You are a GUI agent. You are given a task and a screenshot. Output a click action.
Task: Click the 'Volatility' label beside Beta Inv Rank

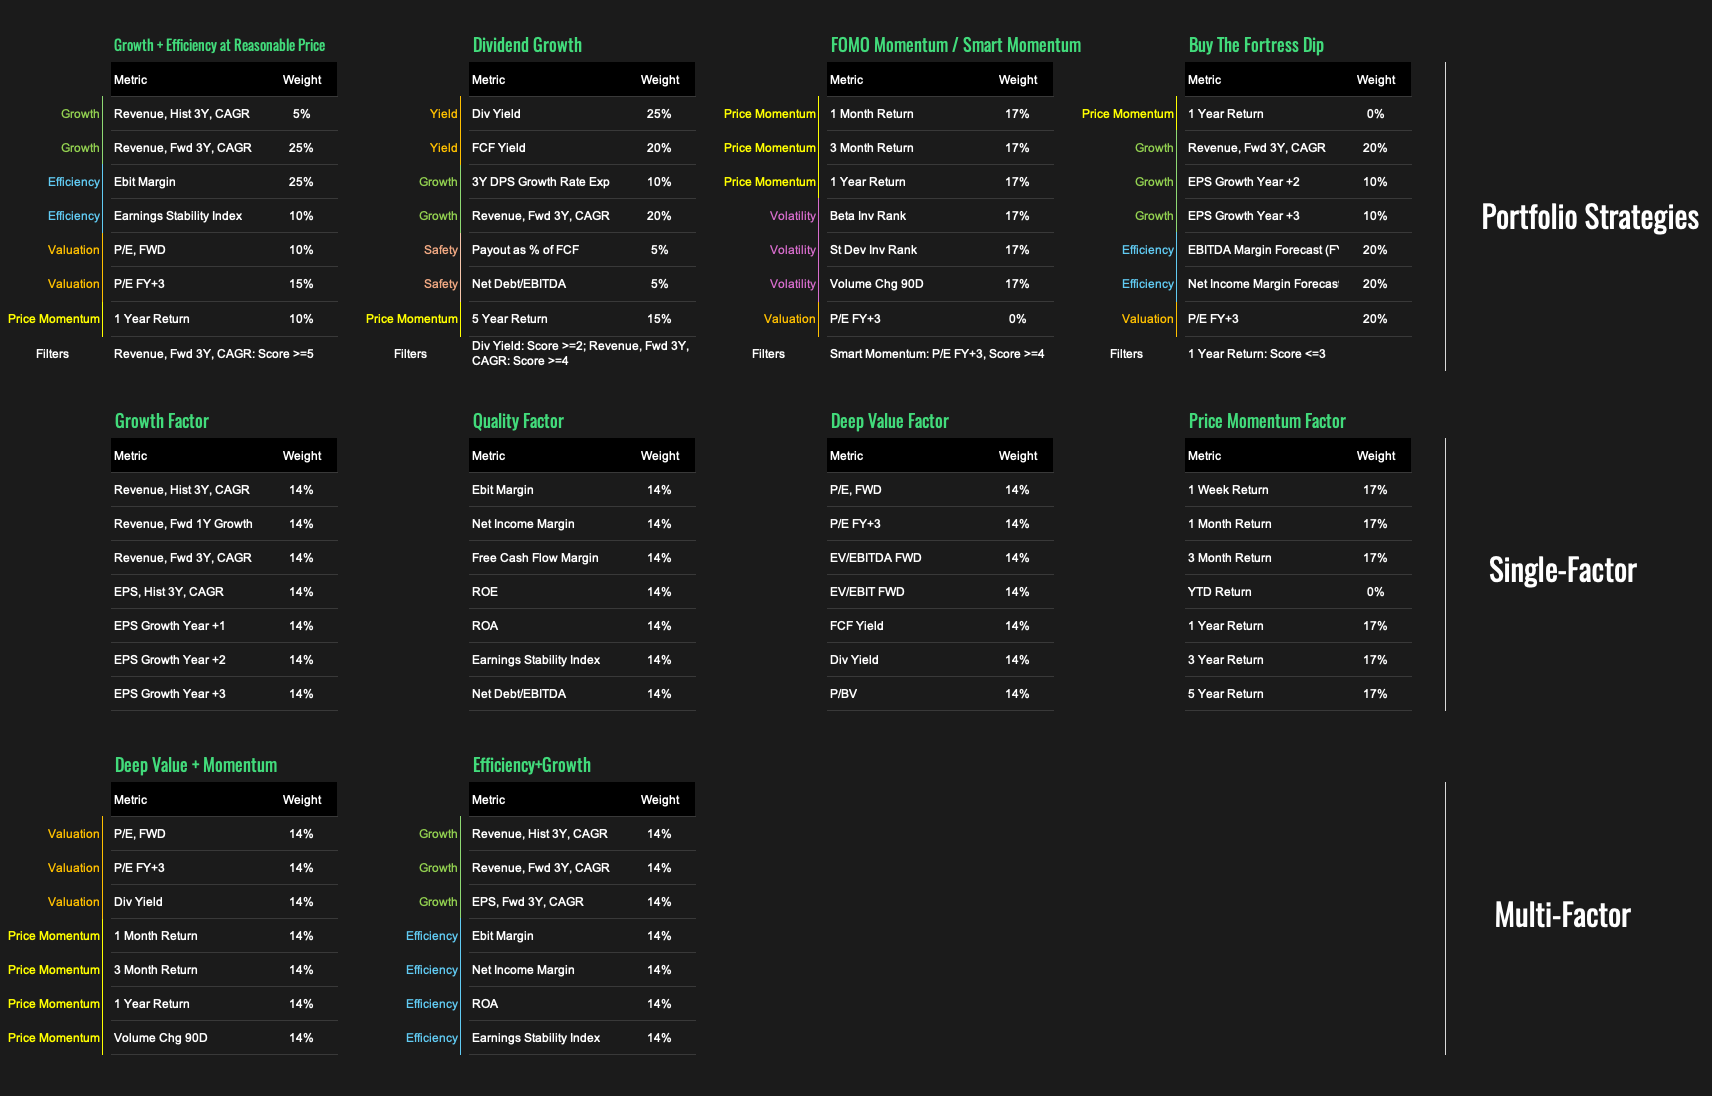click(x=792, y=216)
